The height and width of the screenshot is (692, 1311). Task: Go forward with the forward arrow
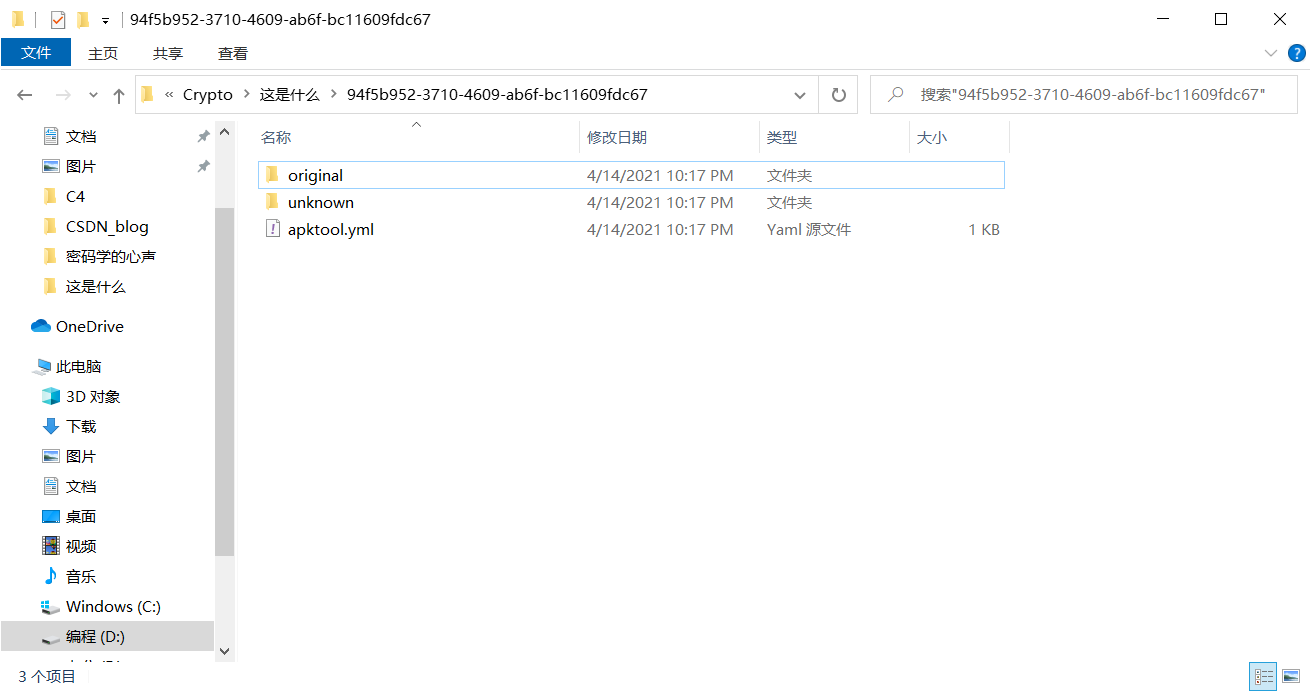[62, 95]
